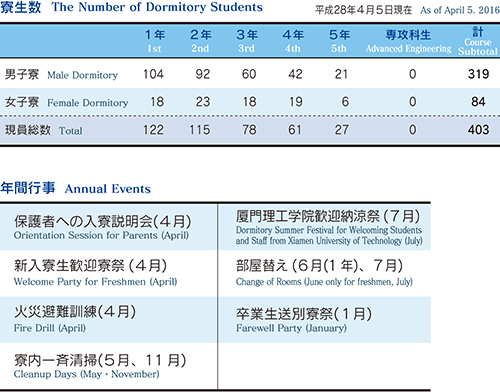Select the Farewell Party (January) entry
500x392 pixels.
(x=304, y=320)
